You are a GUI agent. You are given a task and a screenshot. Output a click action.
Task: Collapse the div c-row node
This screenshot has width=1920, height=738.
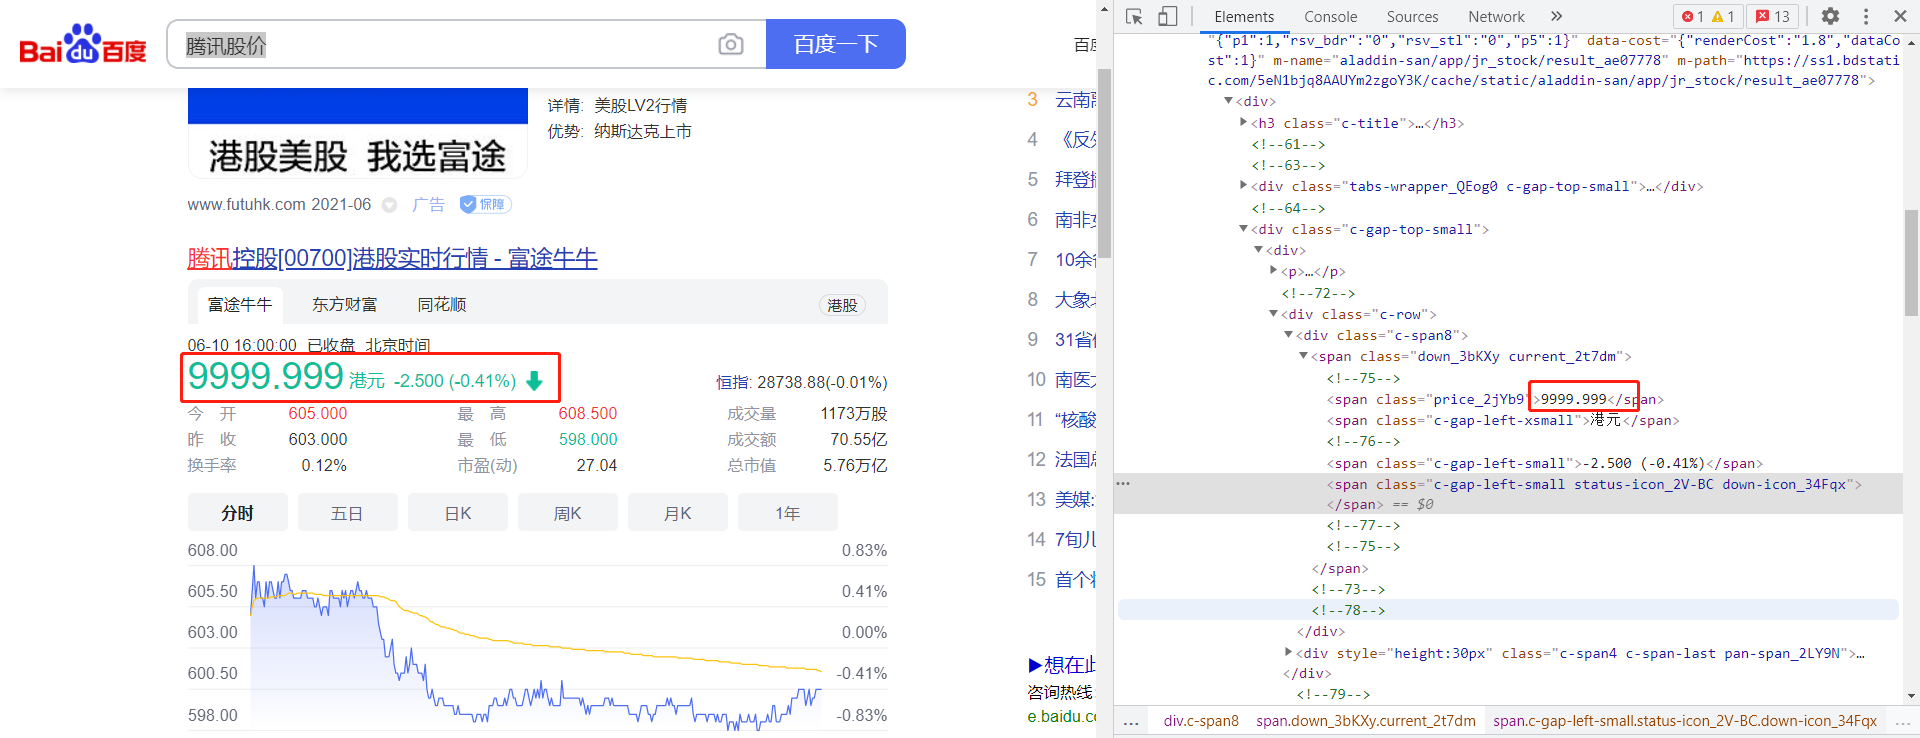click(x=1274, y=313)
